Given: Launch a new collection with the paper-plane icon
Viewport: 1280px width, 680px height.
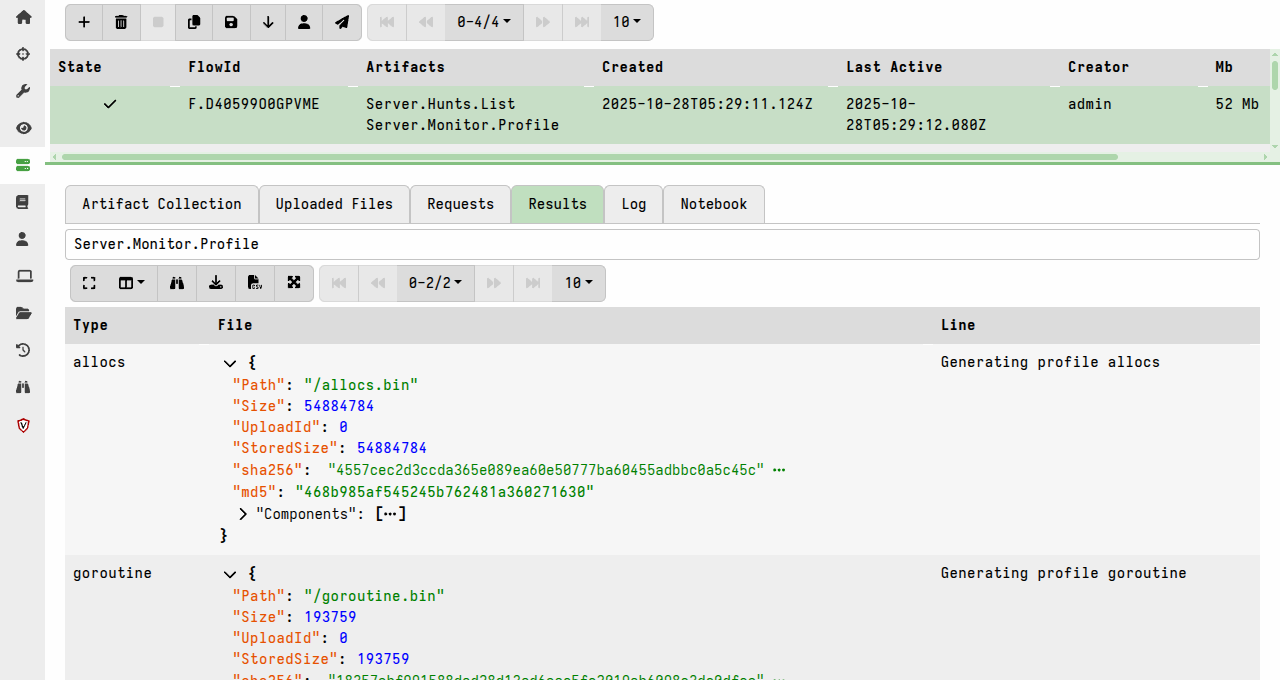Looking at the screenshot, I should click(341, 21).
